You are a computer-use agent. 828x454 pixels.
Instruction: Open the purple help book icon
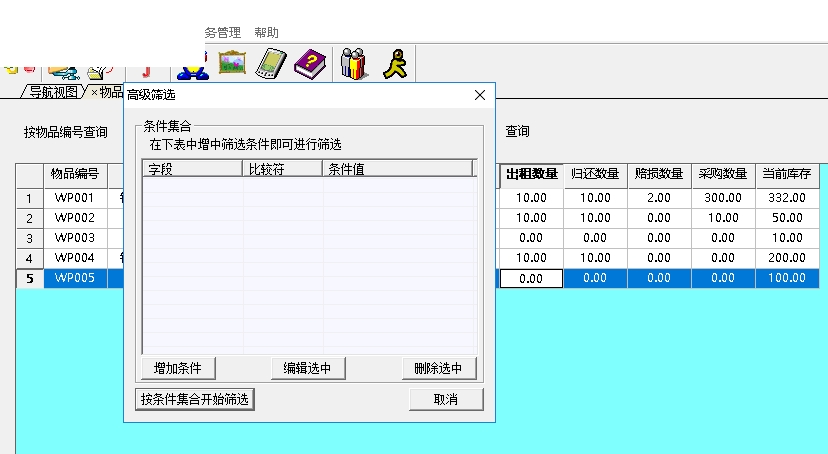310,64
